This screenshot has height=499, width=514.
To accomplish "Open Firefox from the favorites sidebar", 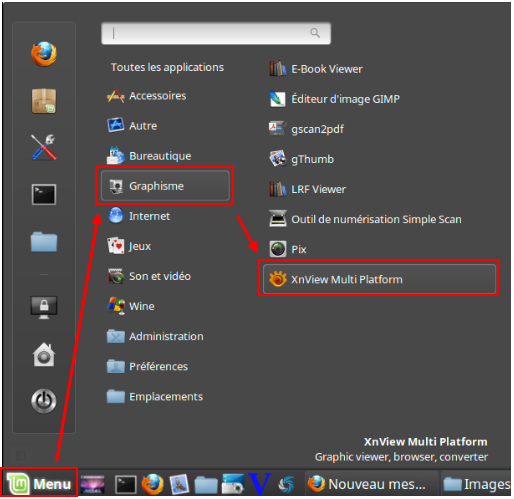I will (44, 54).
